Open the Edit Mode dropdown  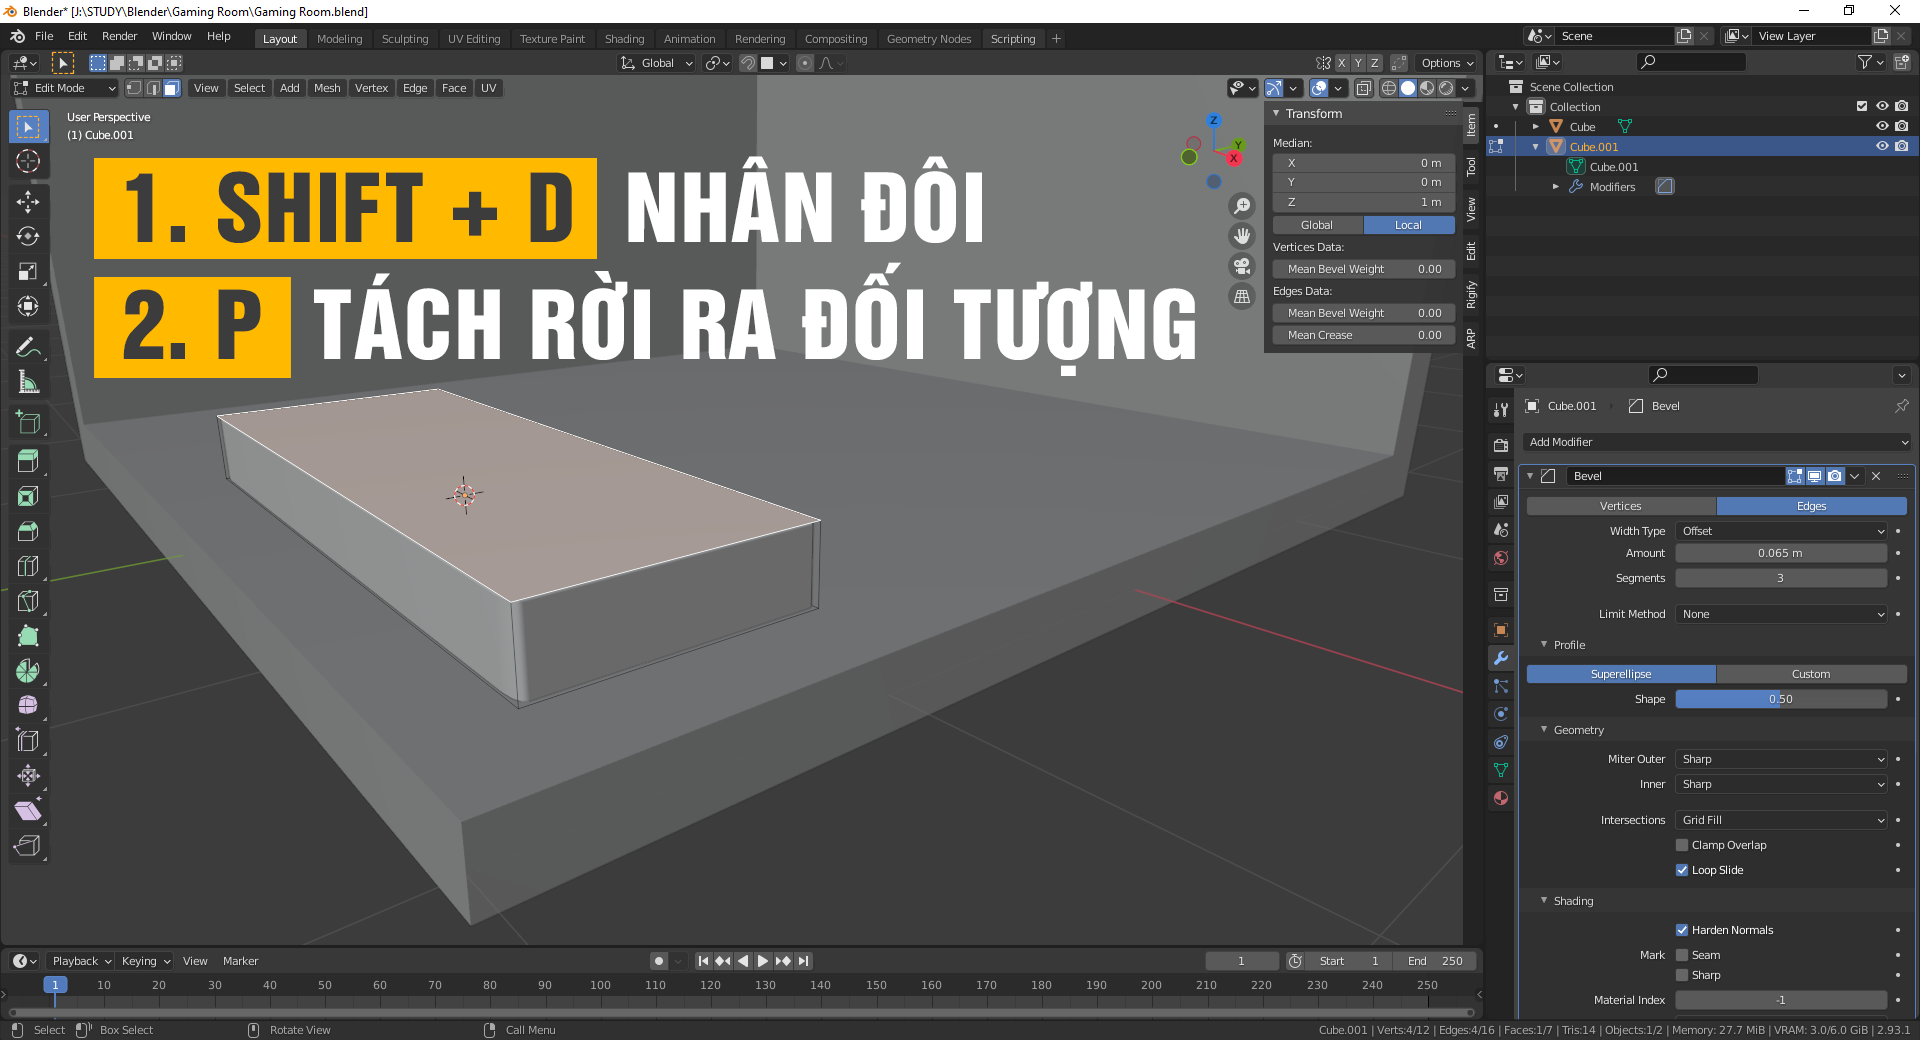click(65, 88)
